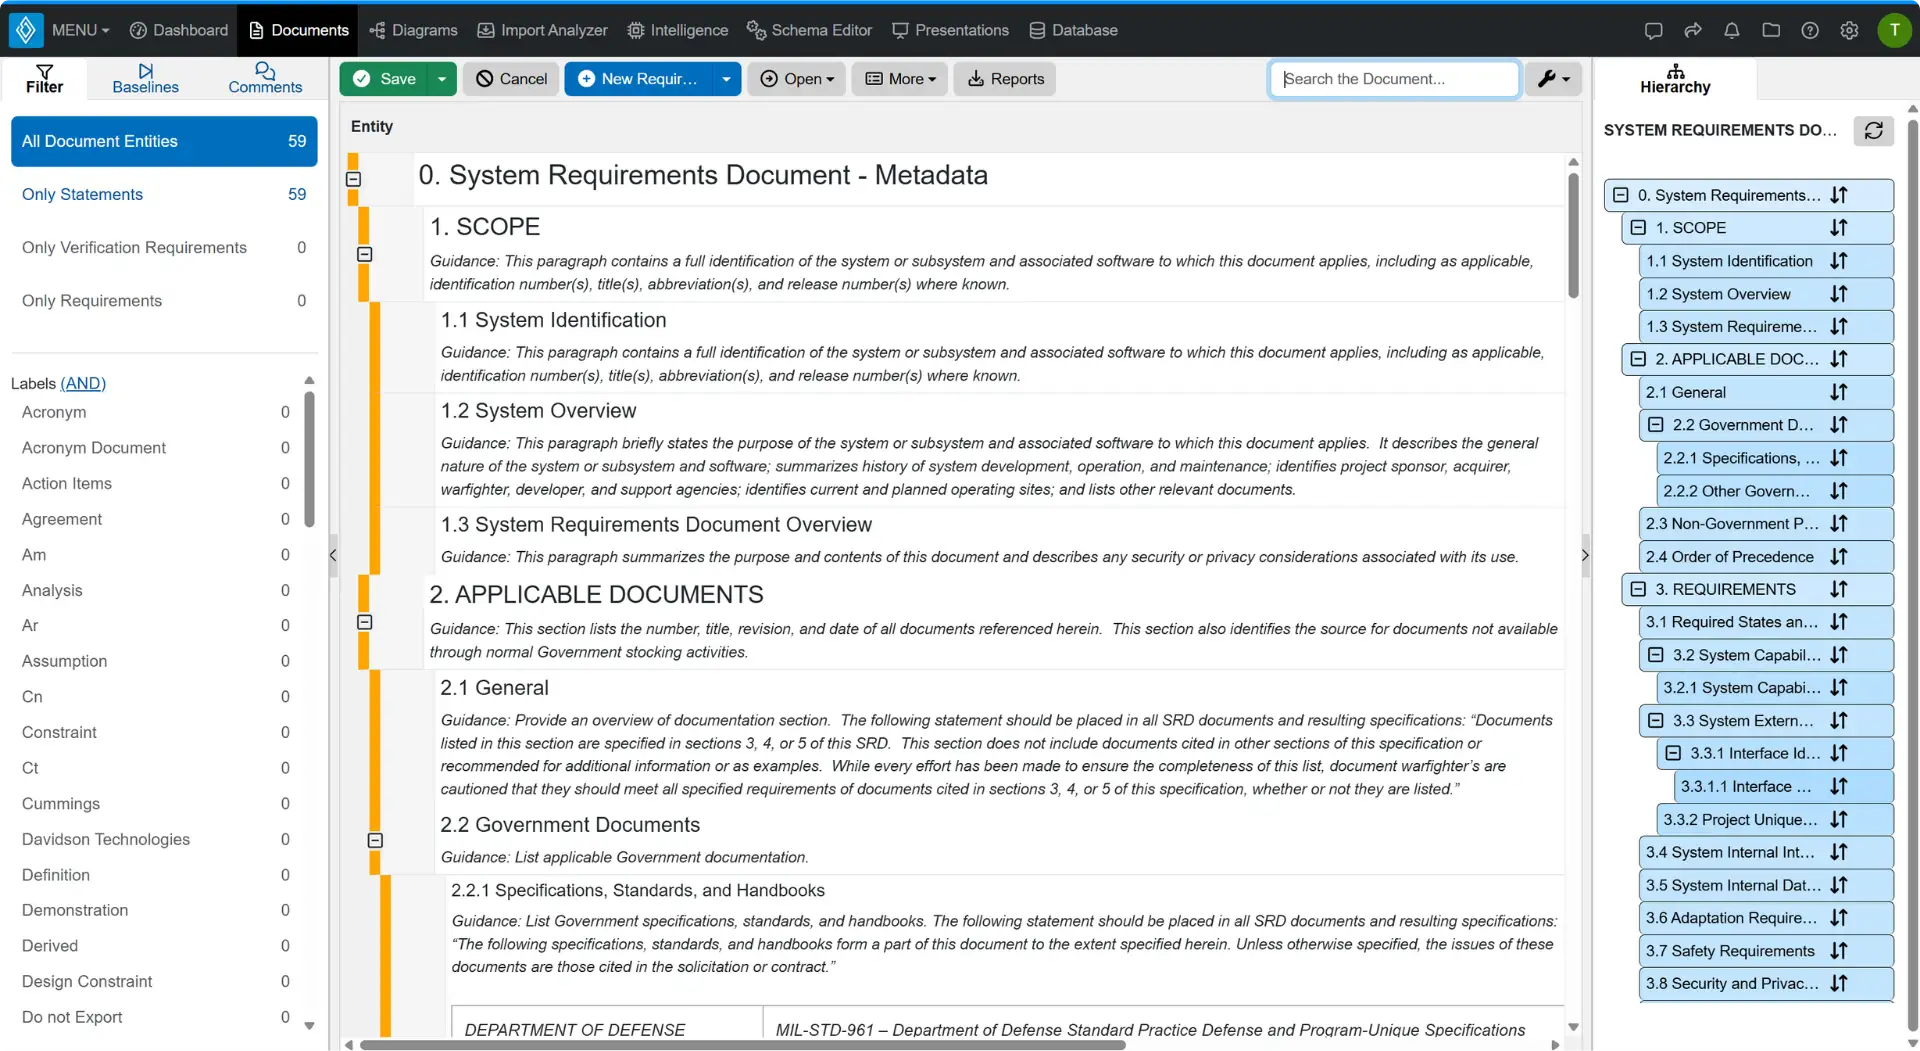
Task: Reorder 3.7 Safety Requirements node
Action: [1839, 951]
